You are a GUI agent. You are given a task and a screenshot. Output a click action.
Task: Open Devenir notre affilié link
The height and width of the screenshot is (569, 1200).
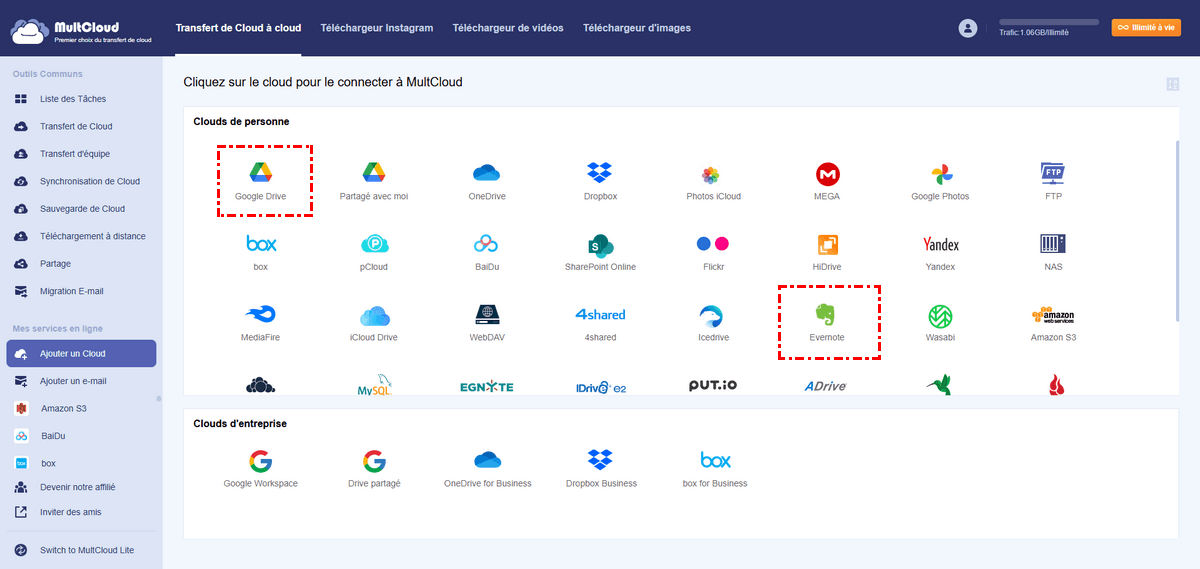click(80, 487)
